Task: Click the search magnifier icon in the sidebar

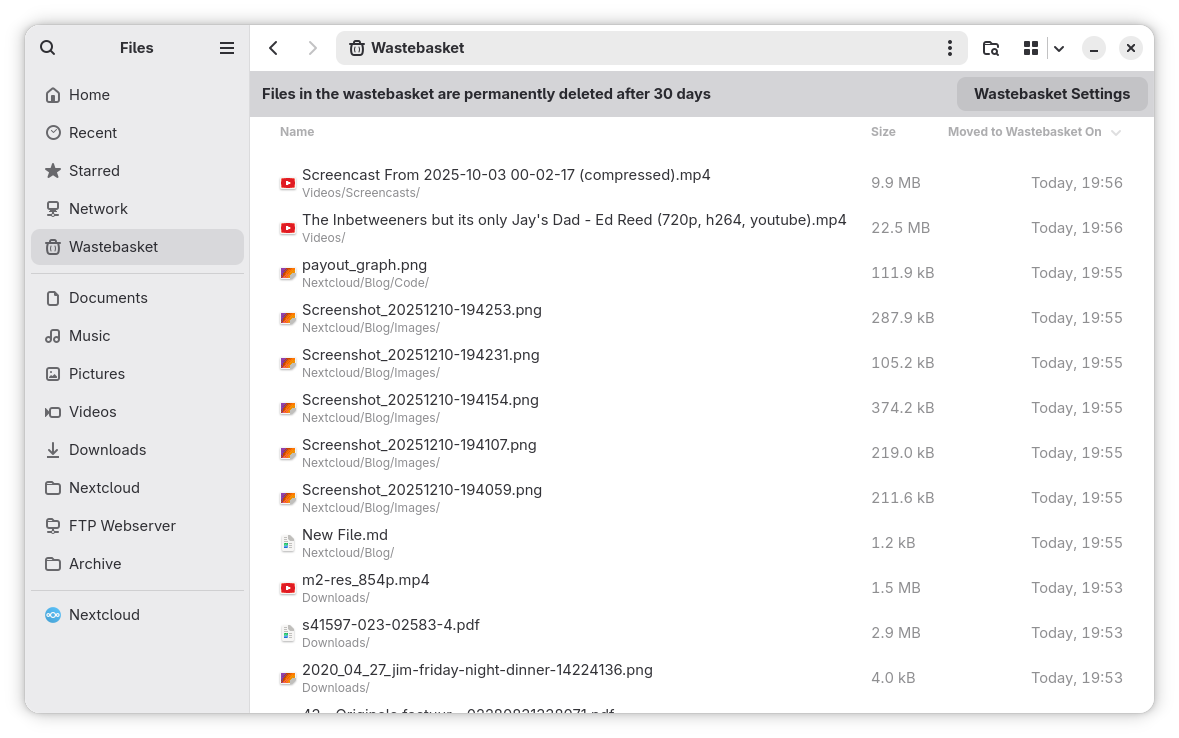Action: tap(48, 48)
